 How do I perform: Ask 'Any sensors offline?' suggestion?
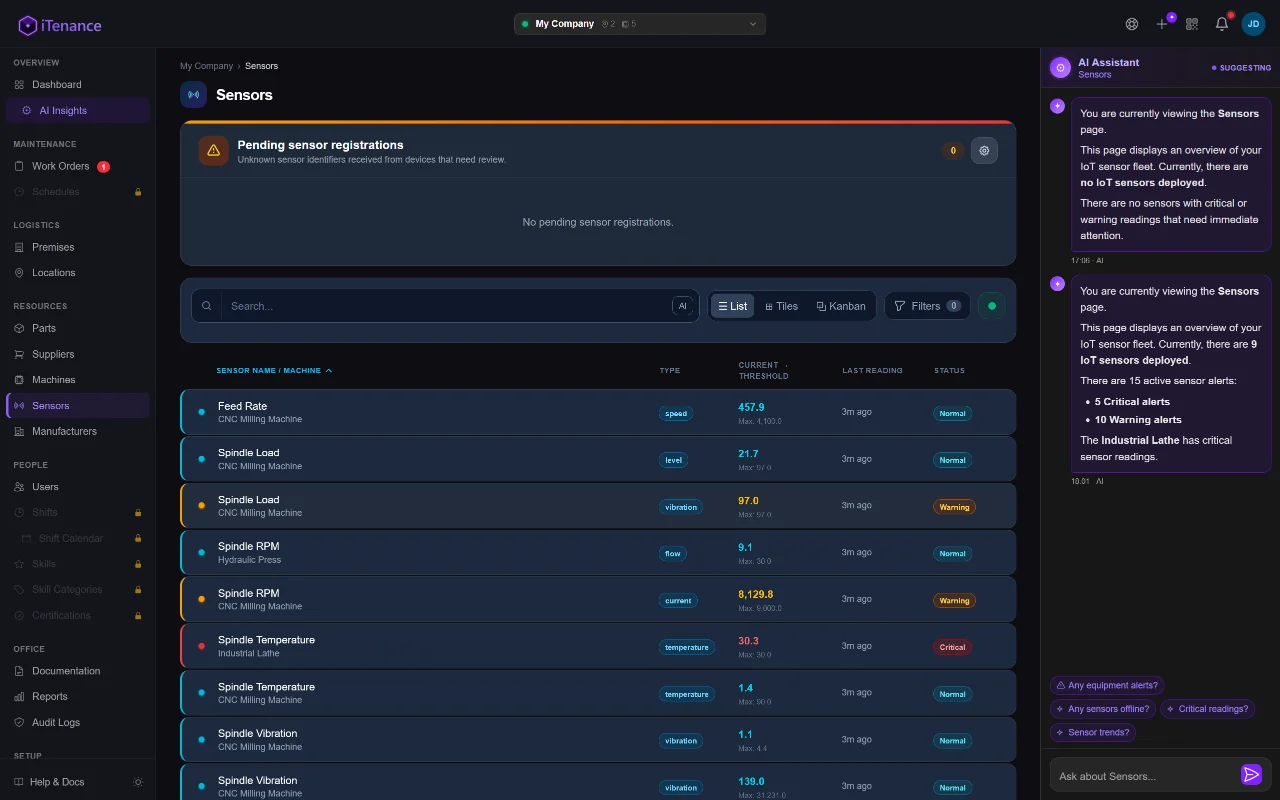point(1103,709)
